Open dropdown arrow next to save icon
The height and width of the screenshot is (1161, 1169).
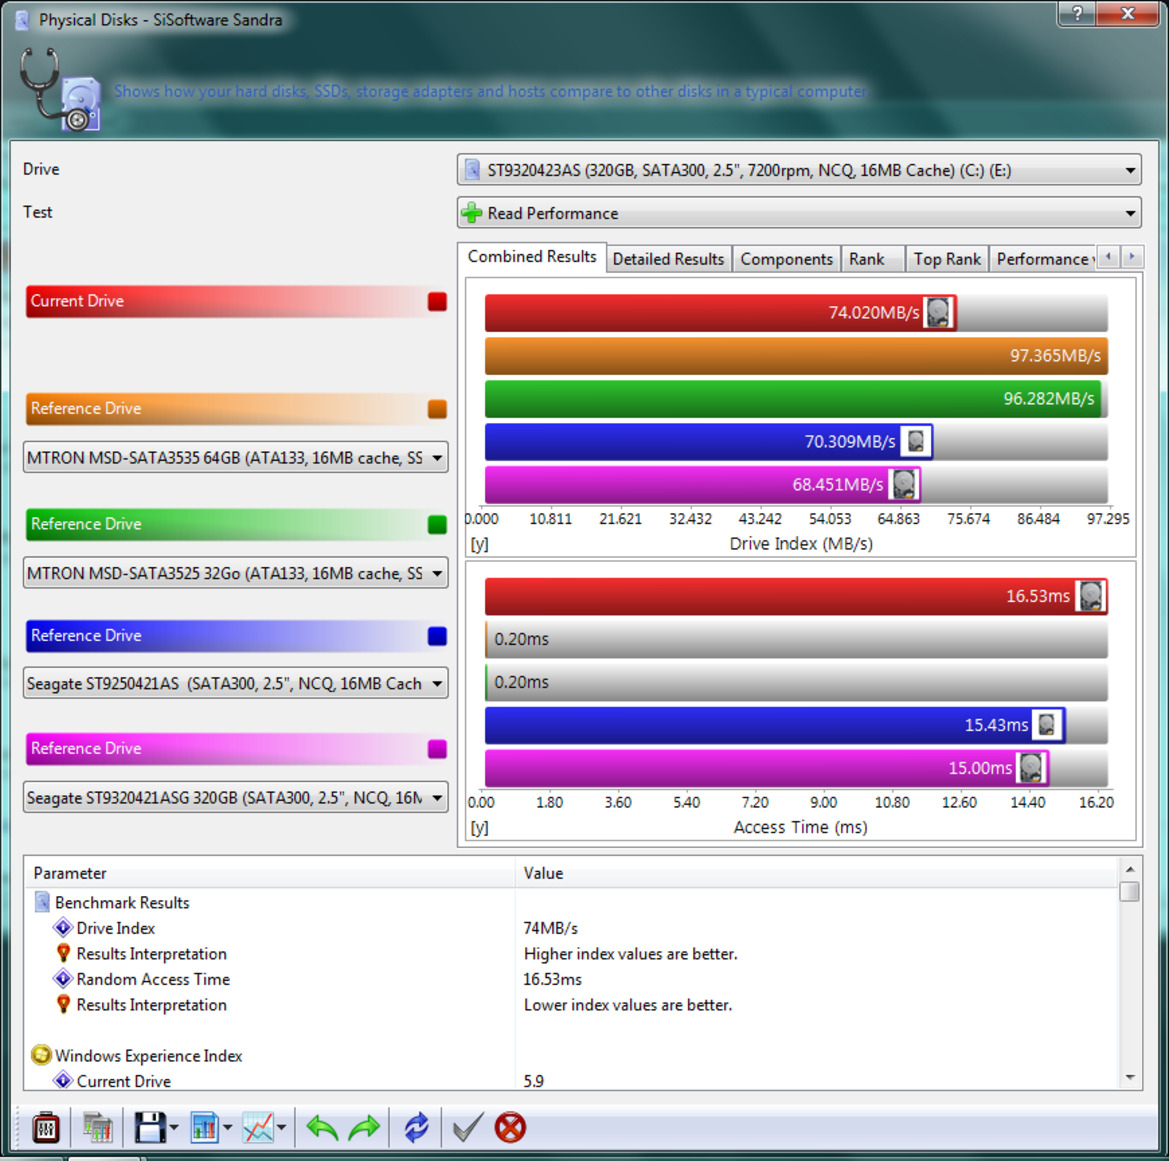coord(174,1128)
